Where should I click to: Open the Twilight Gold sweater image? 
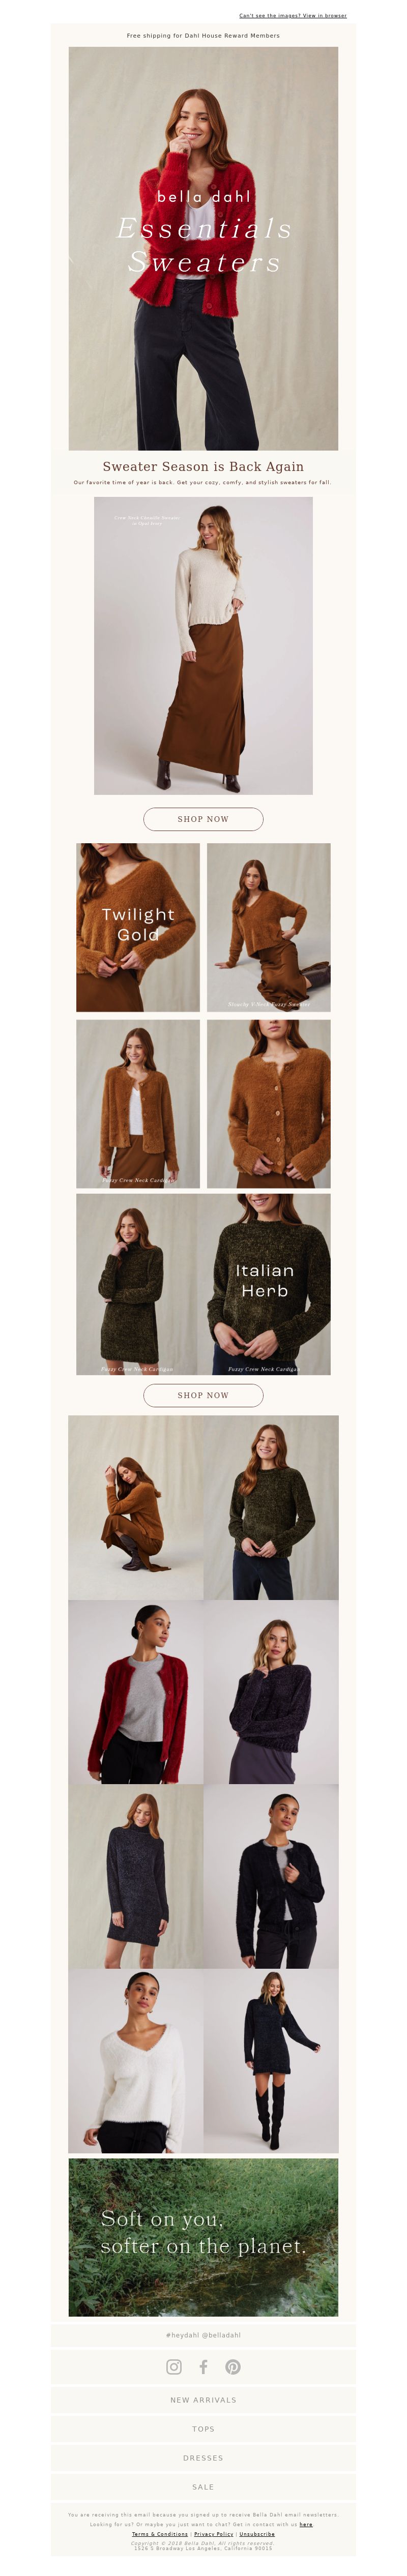(x=138, y=927)
